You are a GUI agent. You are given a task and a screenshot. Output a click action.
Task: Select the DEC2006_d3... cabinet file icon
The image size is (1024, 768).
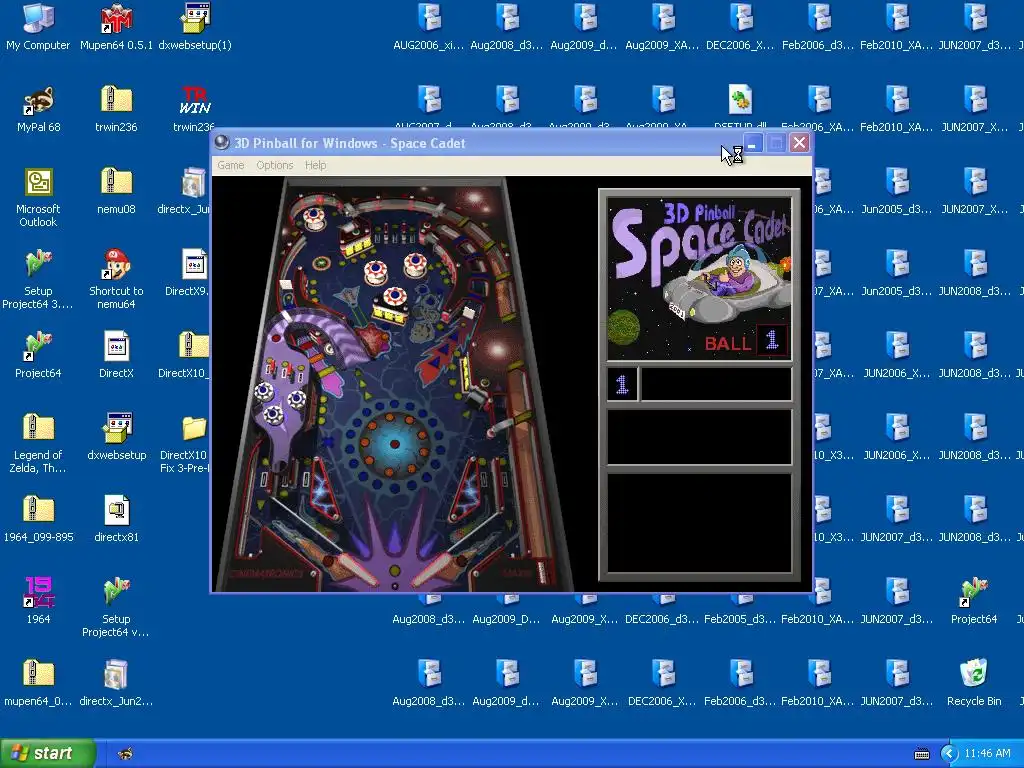pyautogui.click(x=662, y=601)
